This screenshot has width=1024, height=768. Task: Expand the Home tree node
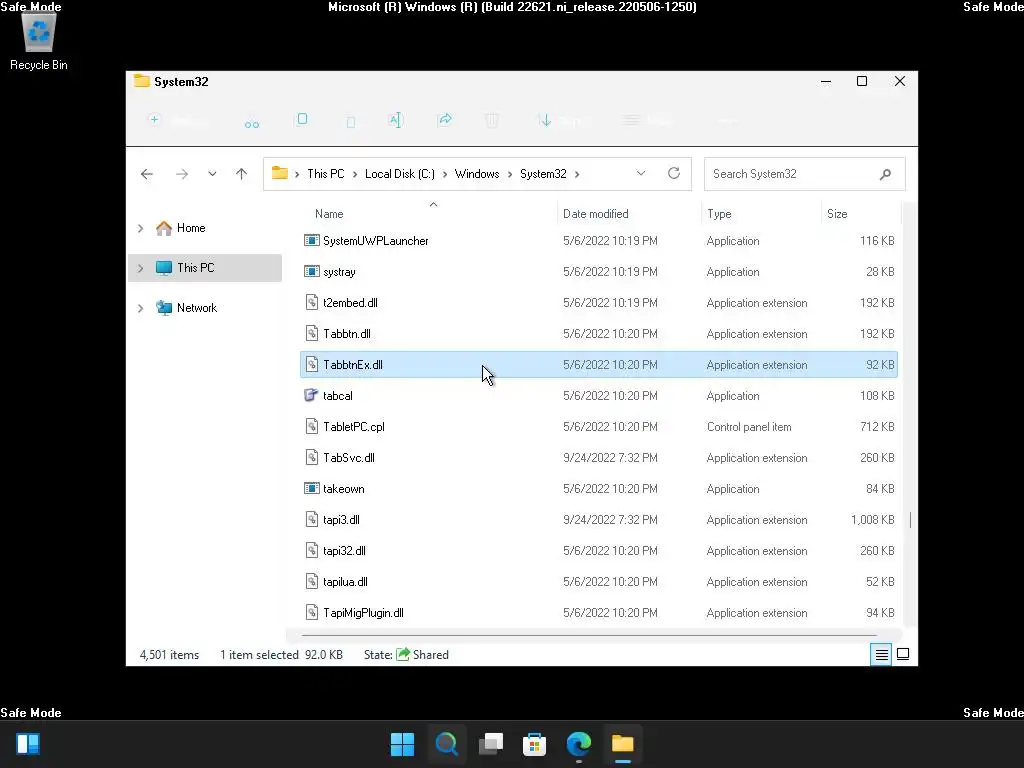tap(140, 228)
